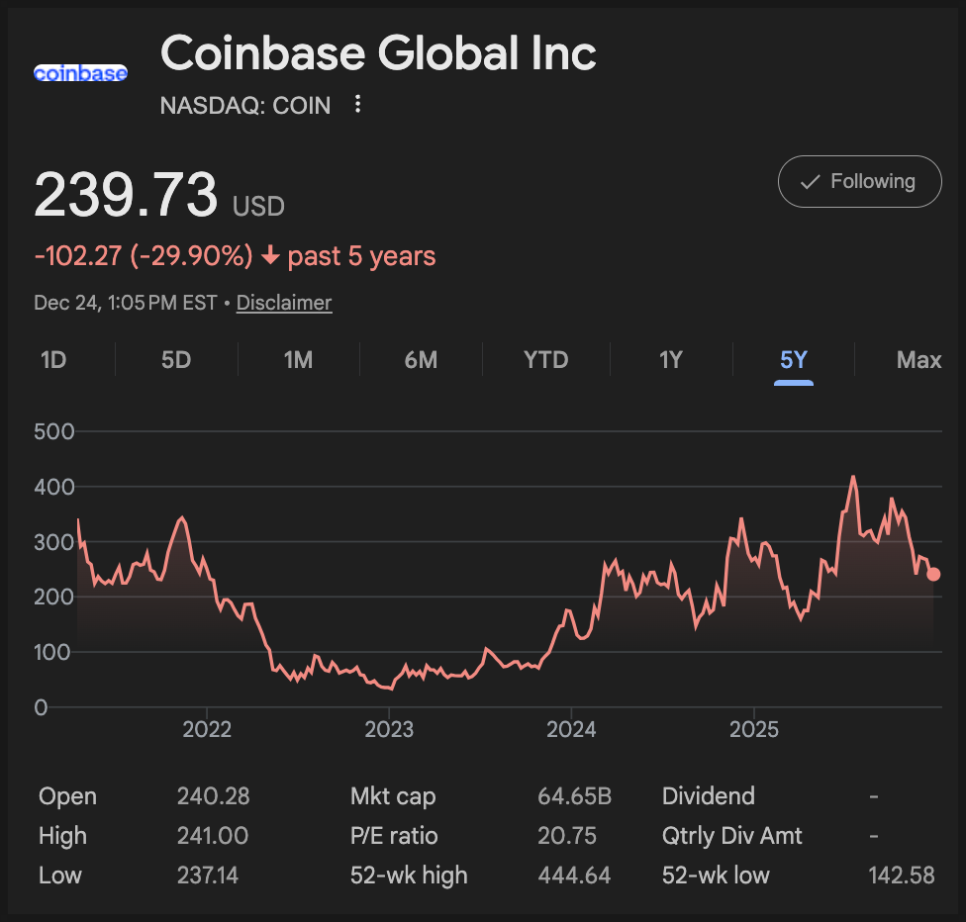Viewport: 966px width, 922px height.
Task: Show the 1M price chart
Action: click(x=298, y=360)
